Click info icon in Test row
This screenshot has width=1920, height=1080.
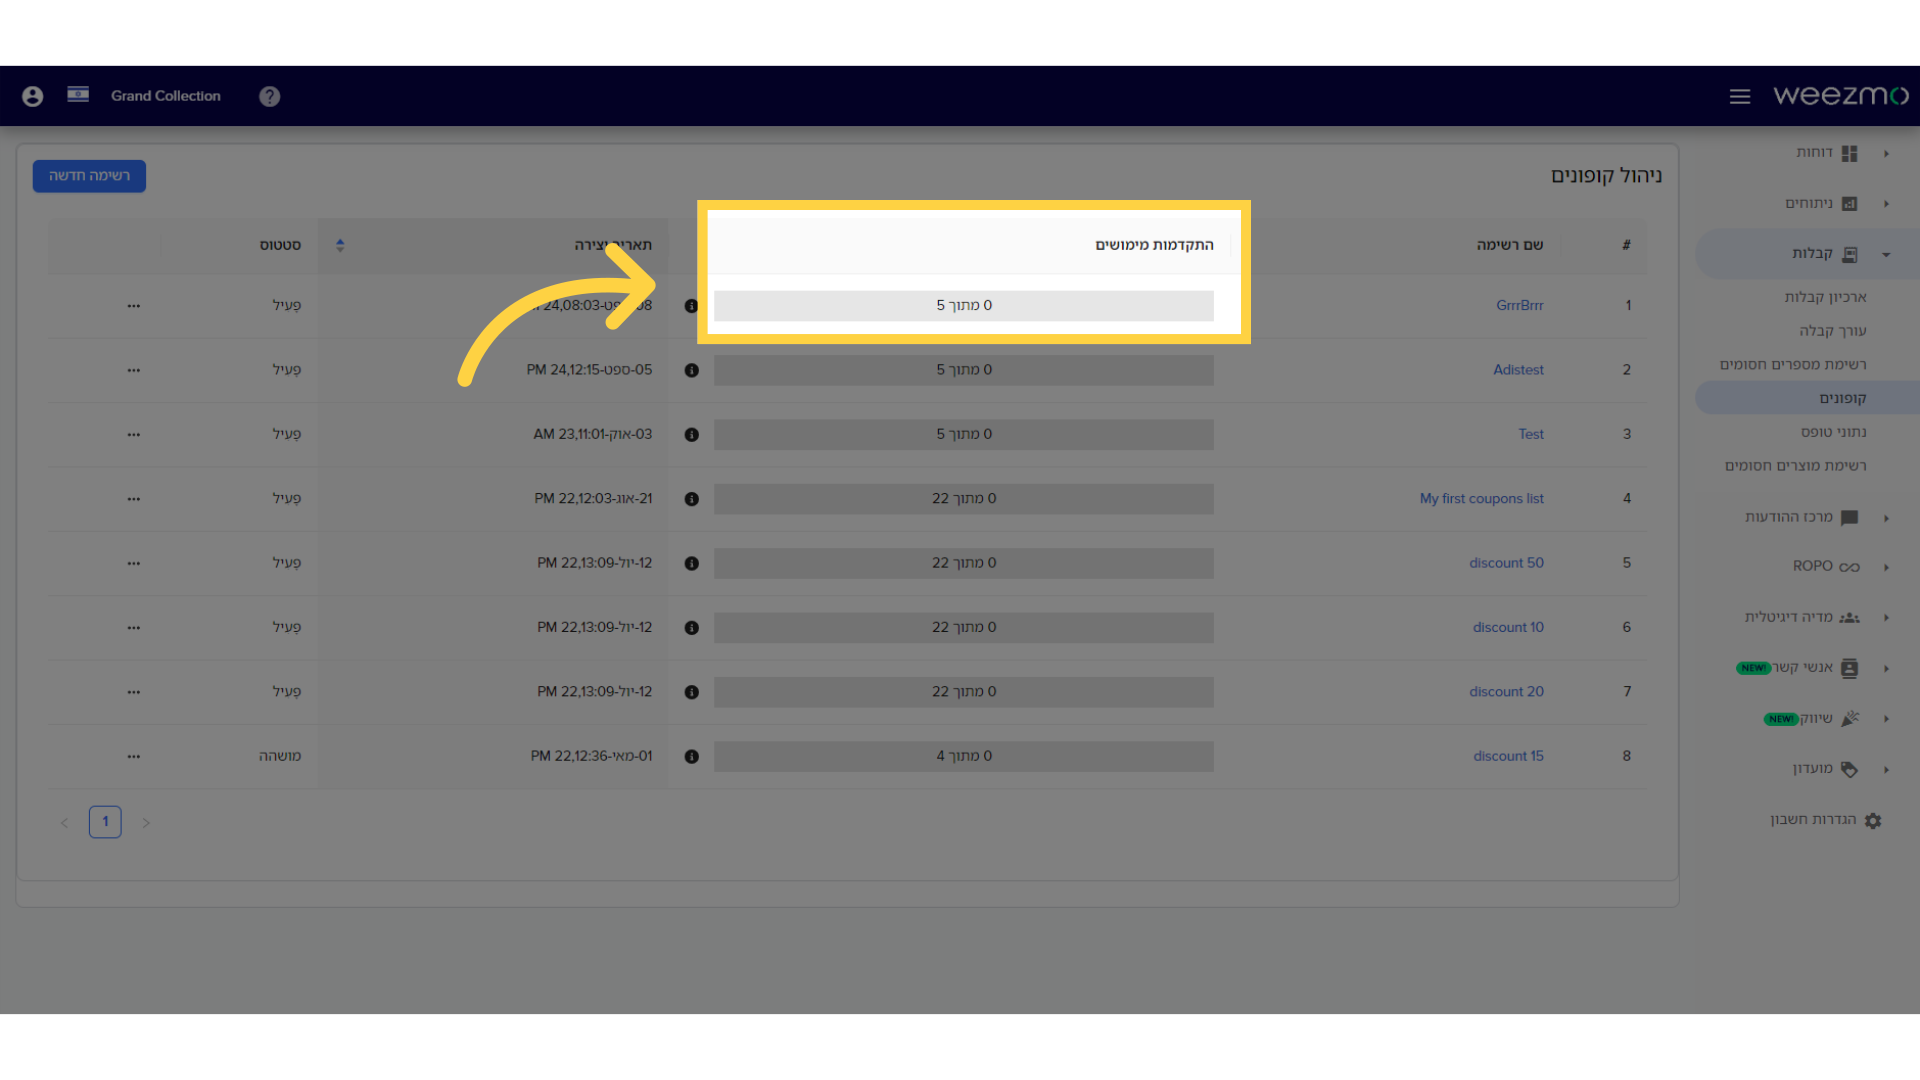click(692, 435)
